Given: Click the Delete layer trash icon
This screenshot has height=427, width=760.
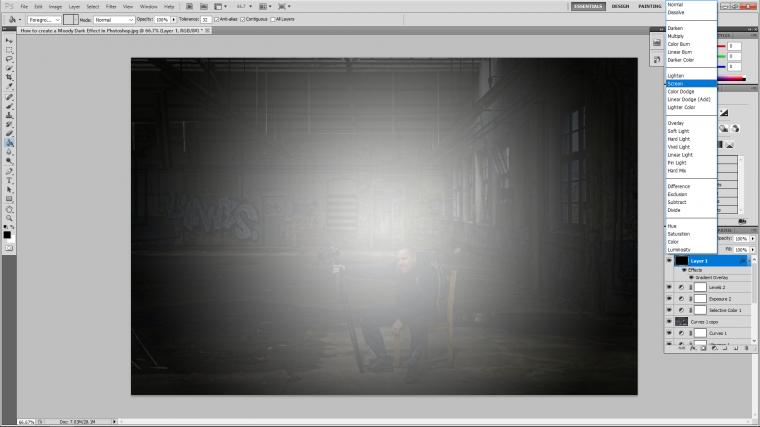Looking at the screenshot, I should pyautogui.click(x=746, y=348).
